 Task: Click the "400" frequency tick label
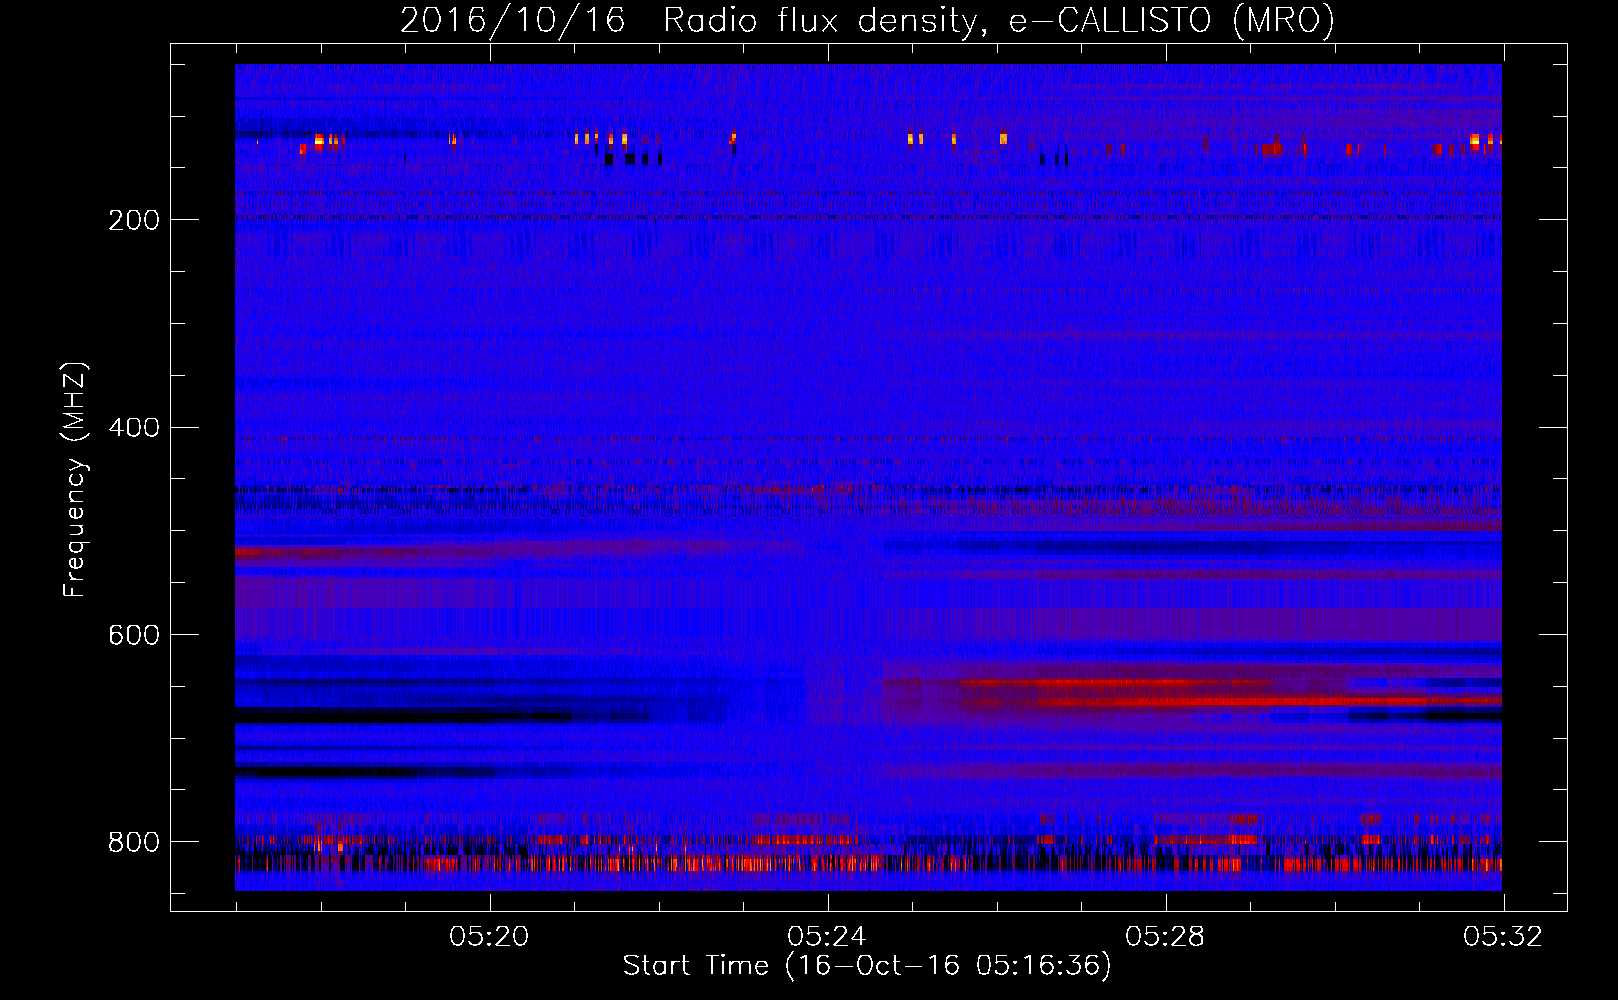(134, 428)
